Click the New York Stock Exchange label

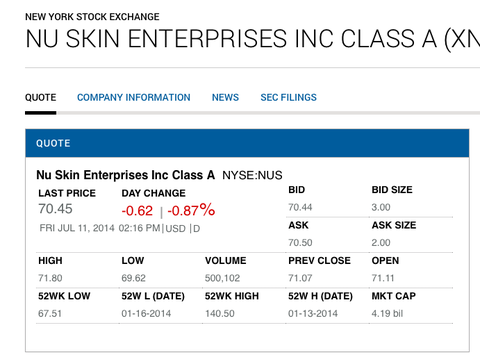click(92, 17)
